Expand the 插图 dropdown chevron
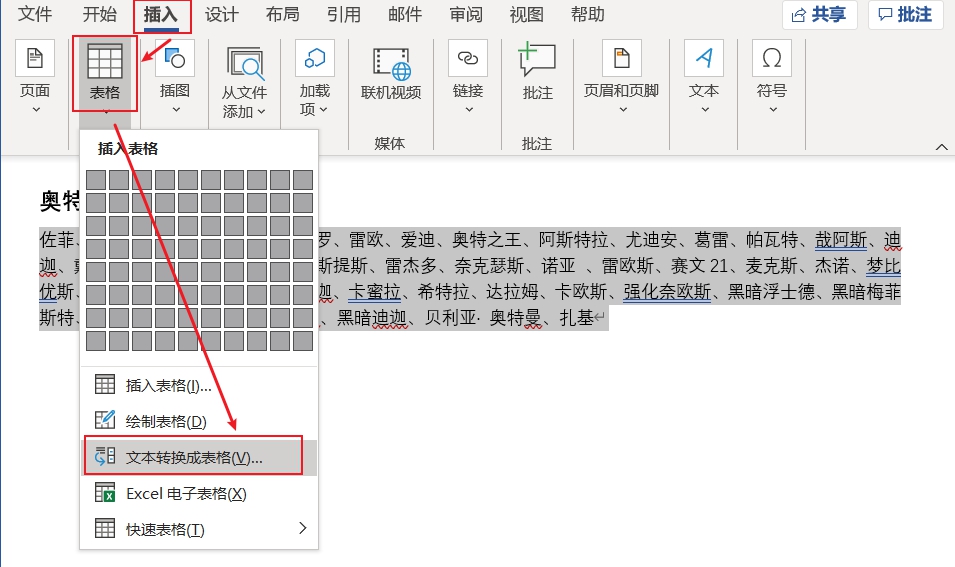Viewport: 955px width, 567px height. pos(176,110)
